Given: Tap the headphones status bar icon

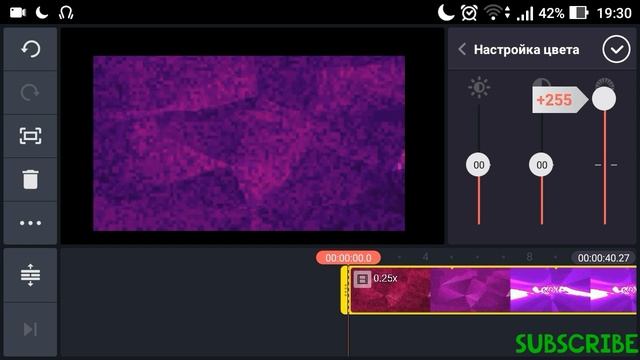Looking at the screenshot, I should coord(66,13).
